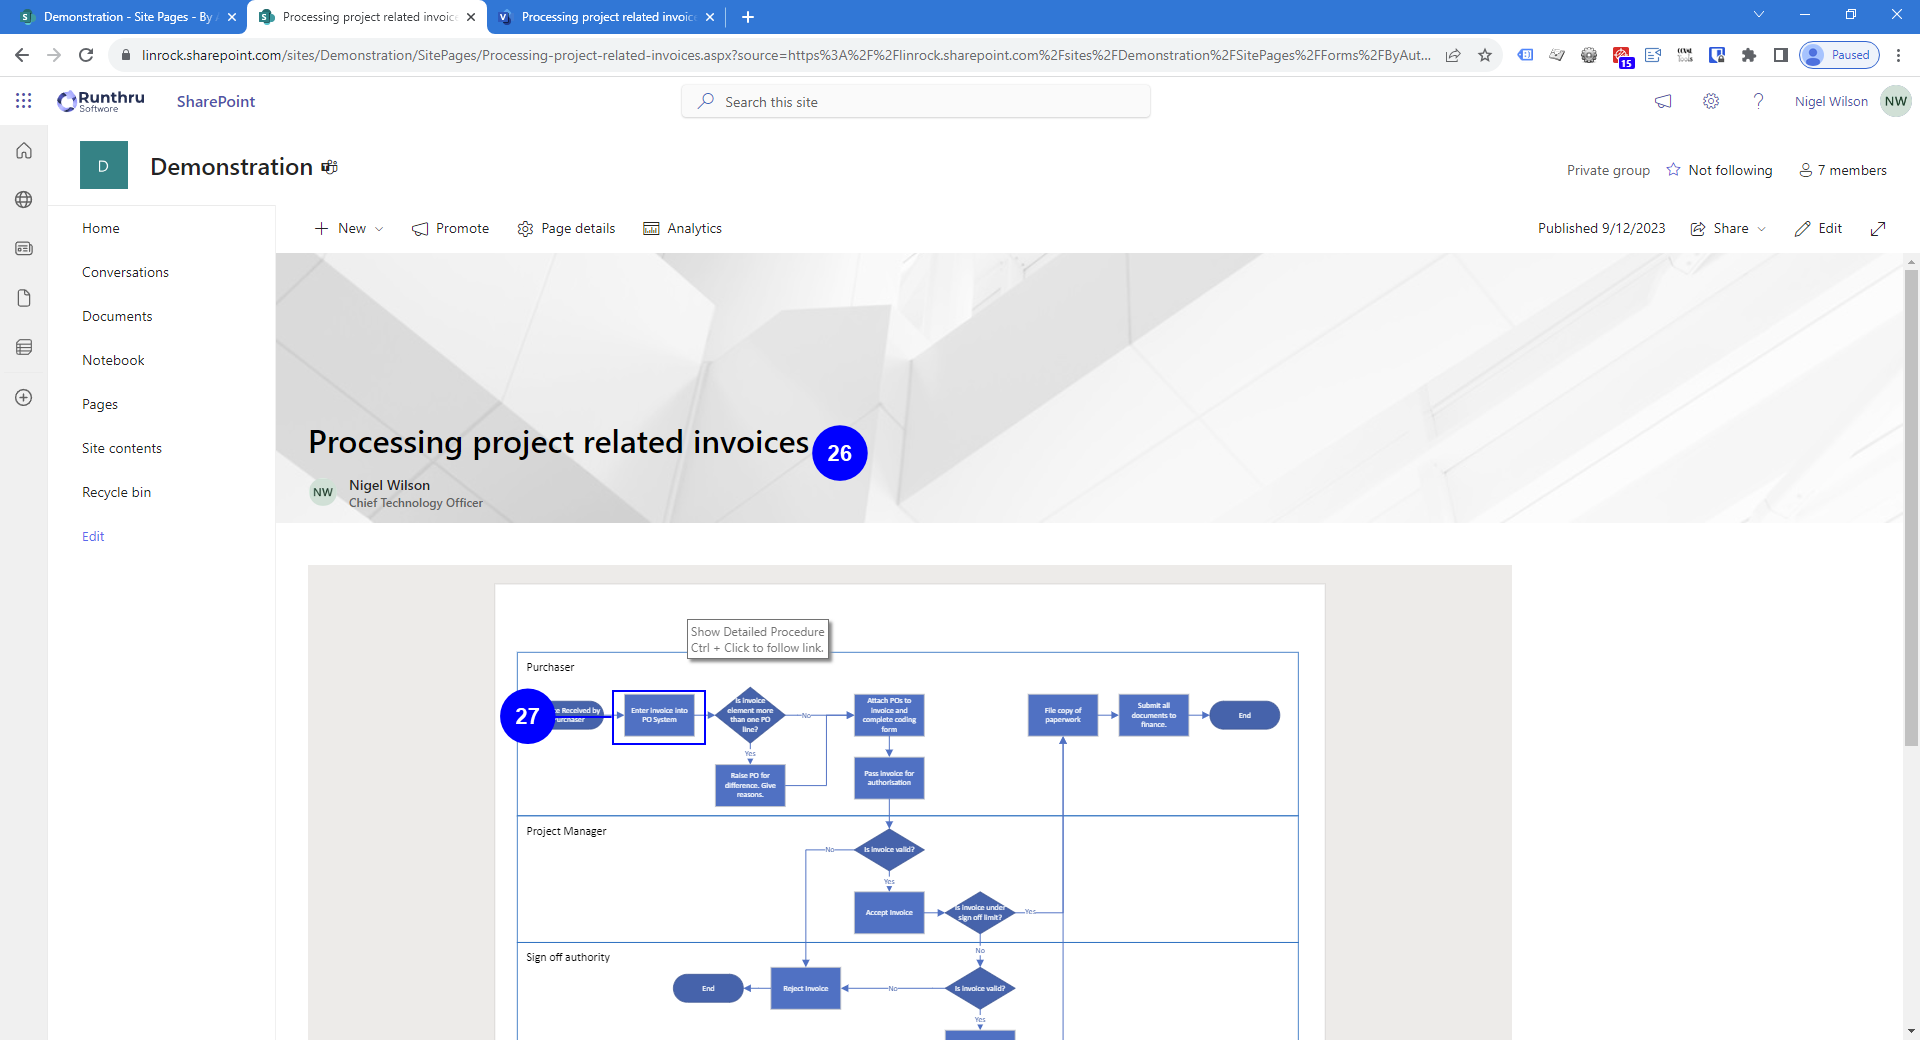Open My sites globe icon in left rail
Image resolution: width=1920 pixels, height=1040 pixels.
[24, 200]
